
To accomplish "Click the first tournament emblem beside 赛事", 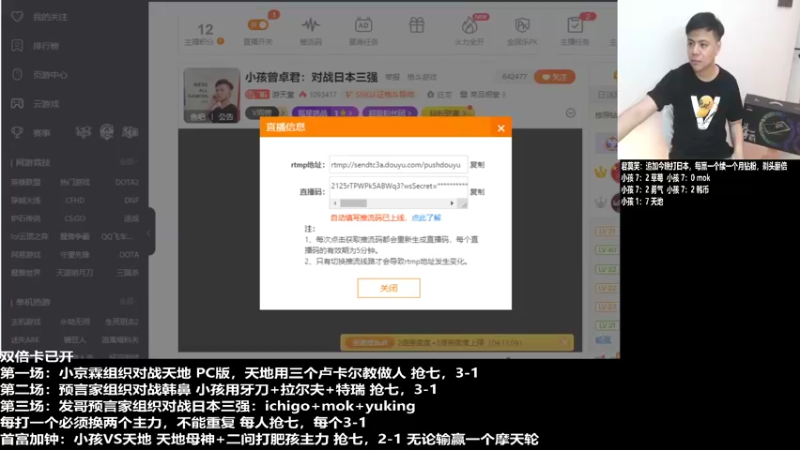I will [83, 132].
